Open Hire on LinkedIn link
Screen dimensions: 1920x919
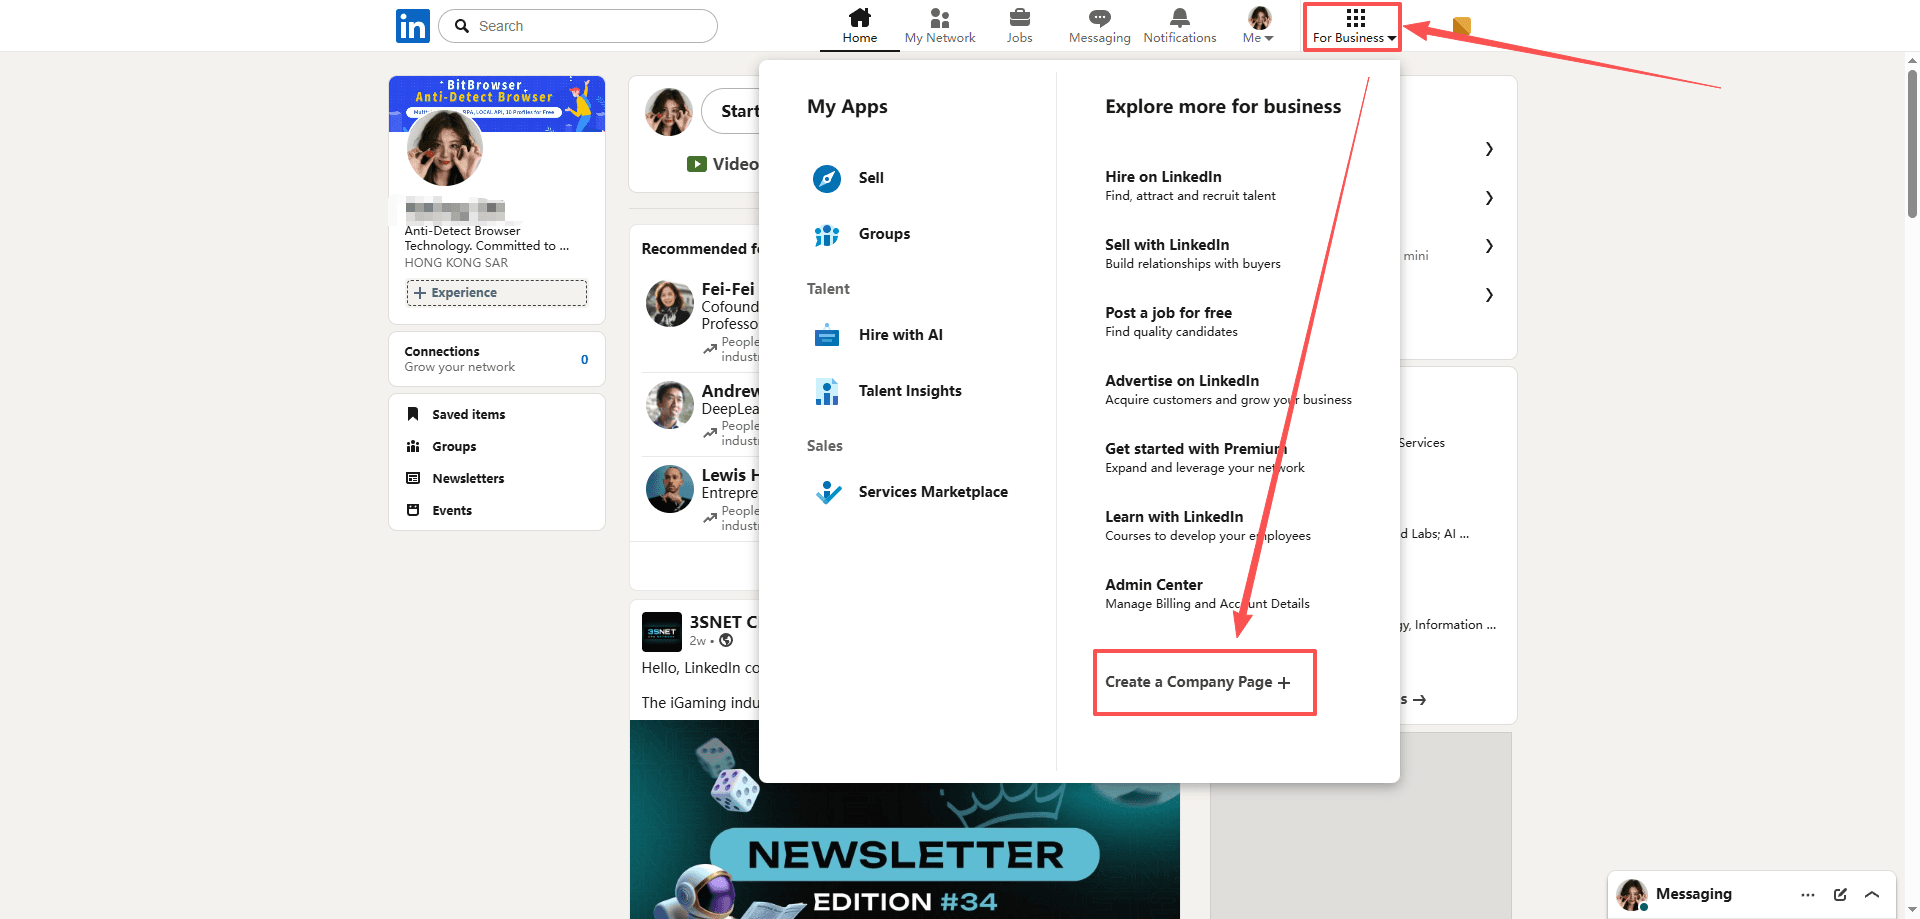[x=1190, y=186]
